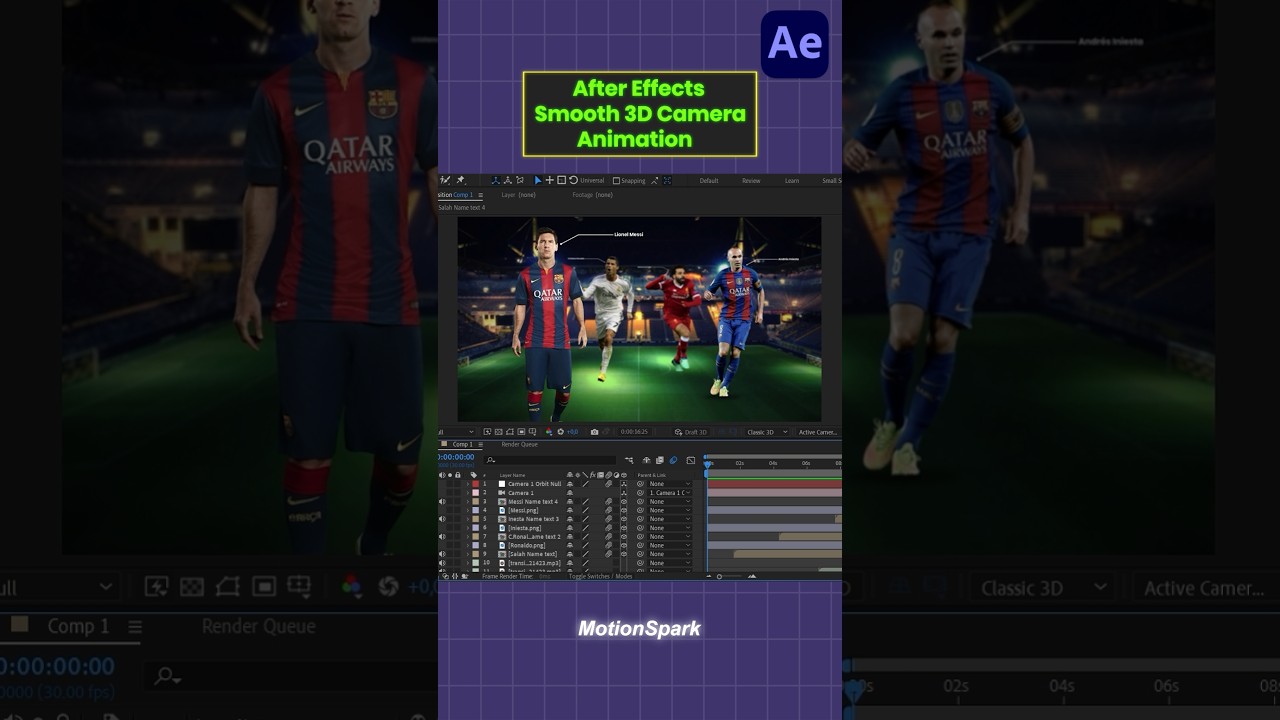Open the Footage (none) viewer tab

tap(593, 195)
